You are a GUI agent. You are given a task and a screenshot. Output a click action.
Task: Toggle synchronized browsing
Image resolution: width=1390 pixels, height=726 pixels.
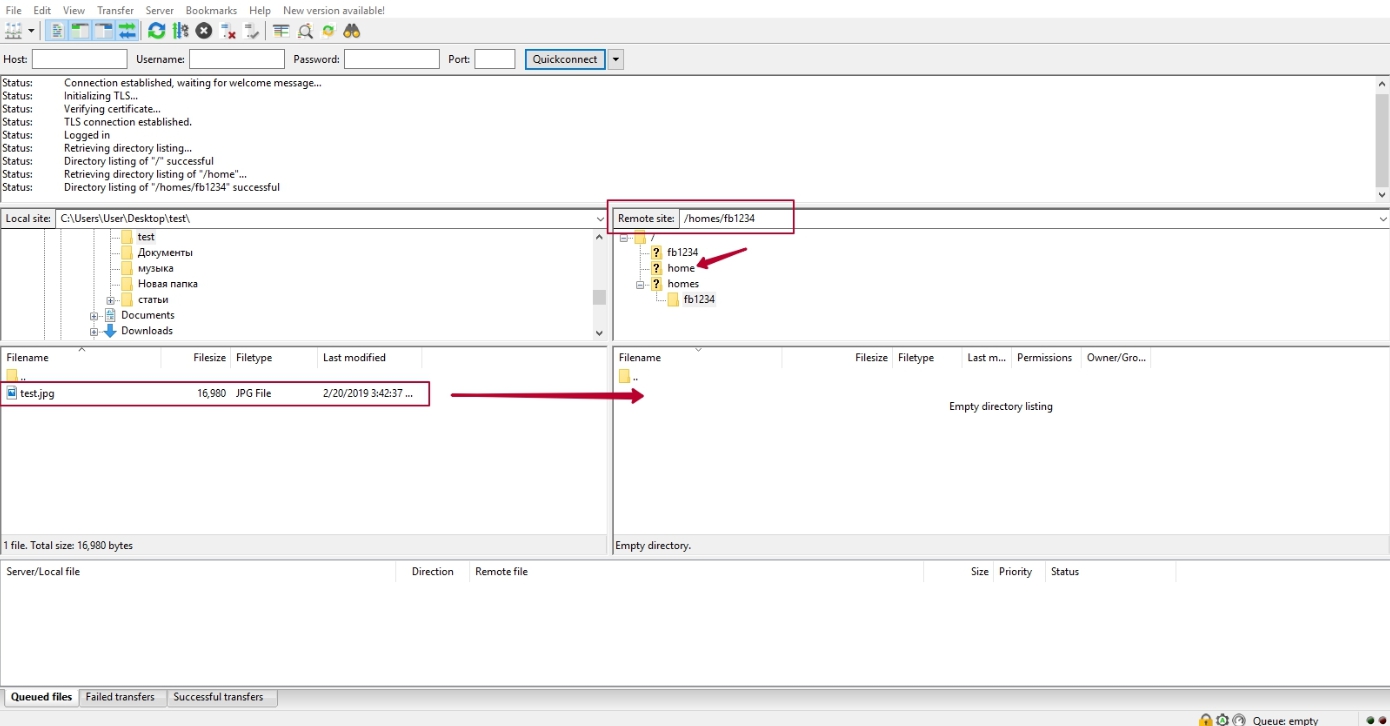[x=328, y=31]
